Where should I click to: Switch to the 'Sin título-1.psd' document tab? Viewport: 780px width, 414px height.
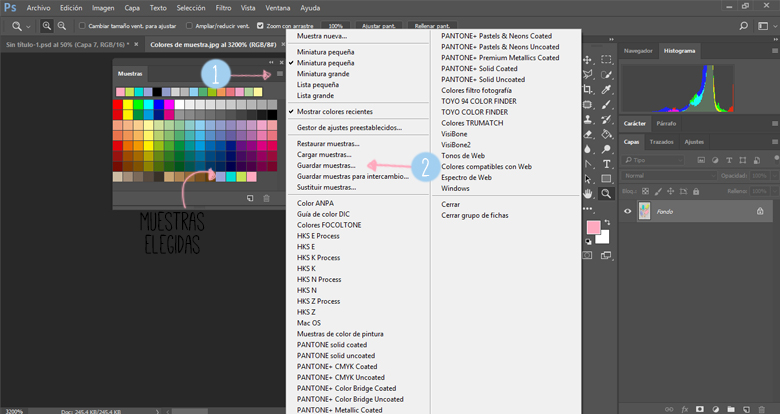coord(67,44)
